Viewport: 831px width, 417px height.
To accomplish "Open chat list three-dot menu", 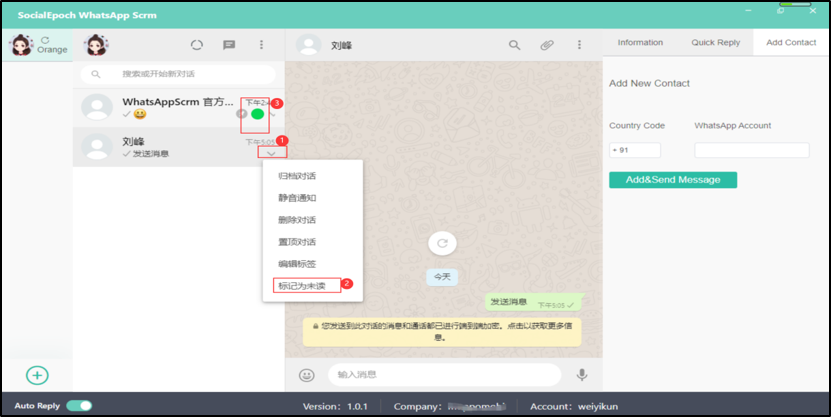I will [261, 45].
